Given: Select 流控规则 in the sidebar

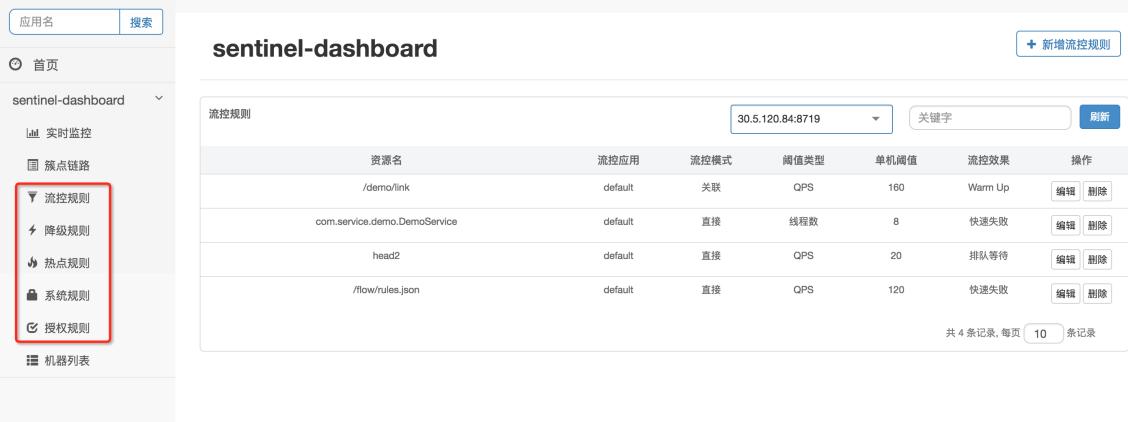Looking at the screenshot, I should click(x=68, y=198).
